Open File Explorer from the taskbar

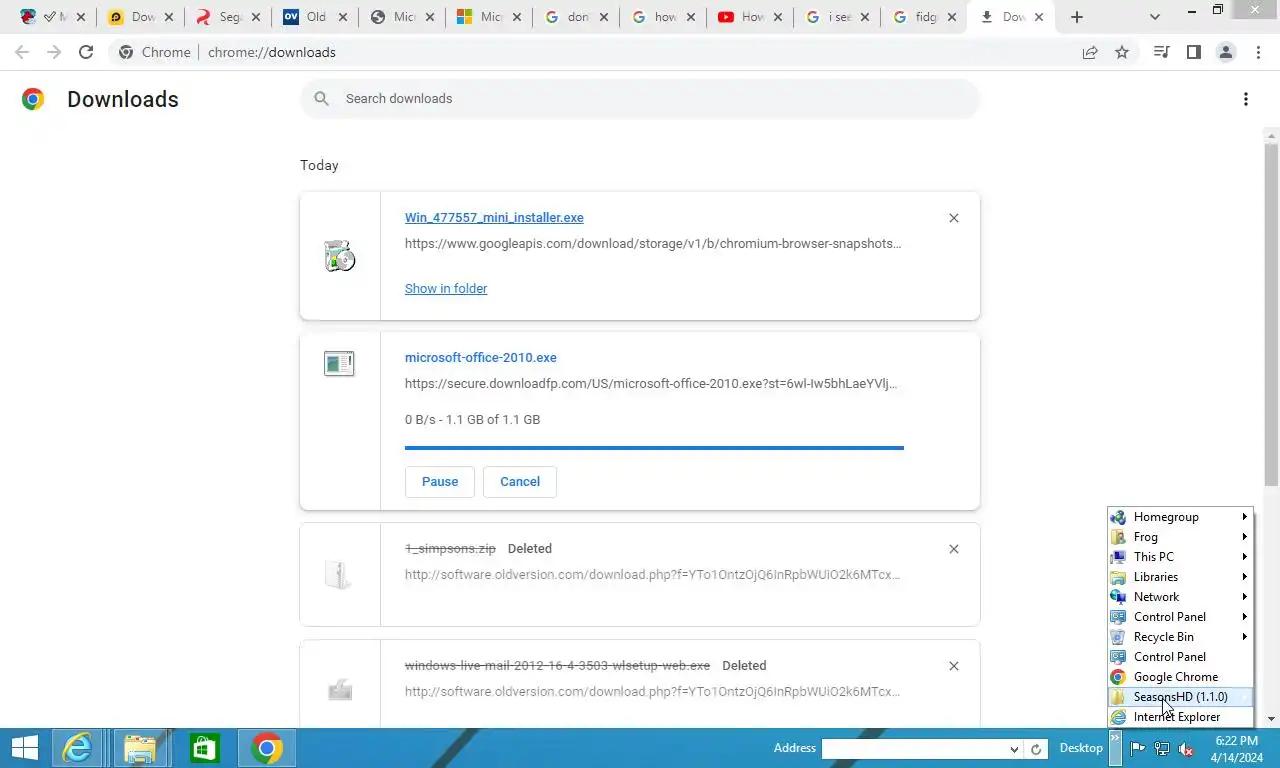(x=141, y=748)
